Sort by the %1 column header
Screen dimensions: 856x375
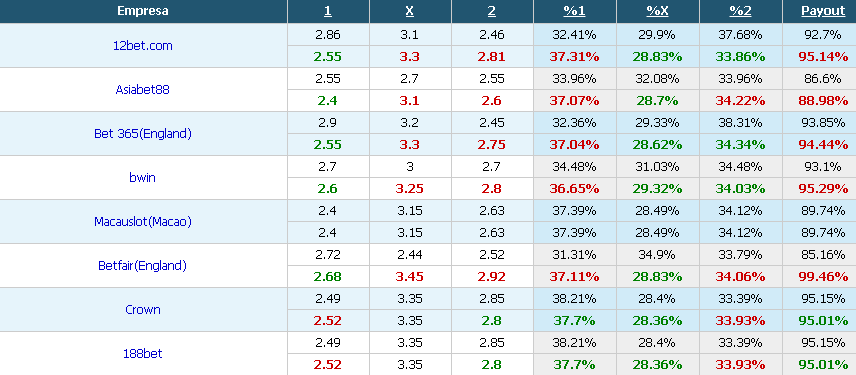point(574,11)
